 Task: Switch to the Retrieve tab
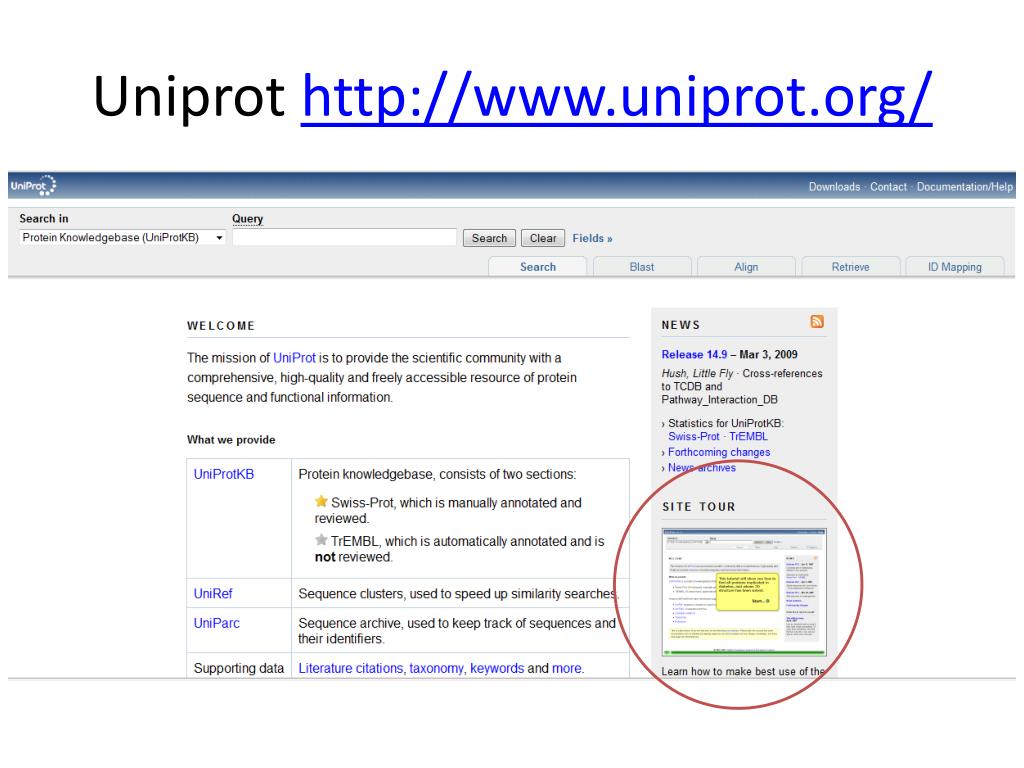pos(850,266)
